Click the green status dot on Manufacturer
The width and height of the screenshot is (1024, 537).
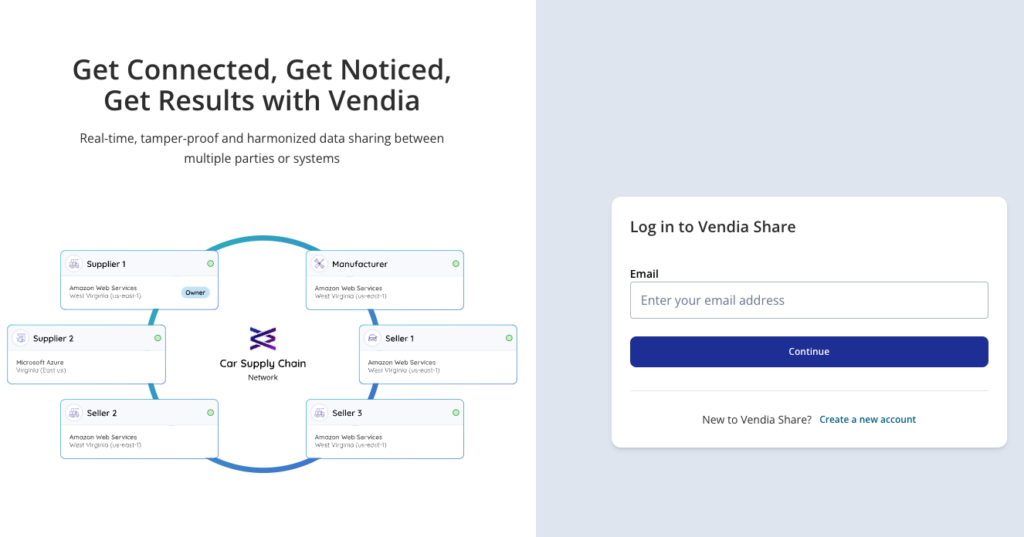click(456, 264)
